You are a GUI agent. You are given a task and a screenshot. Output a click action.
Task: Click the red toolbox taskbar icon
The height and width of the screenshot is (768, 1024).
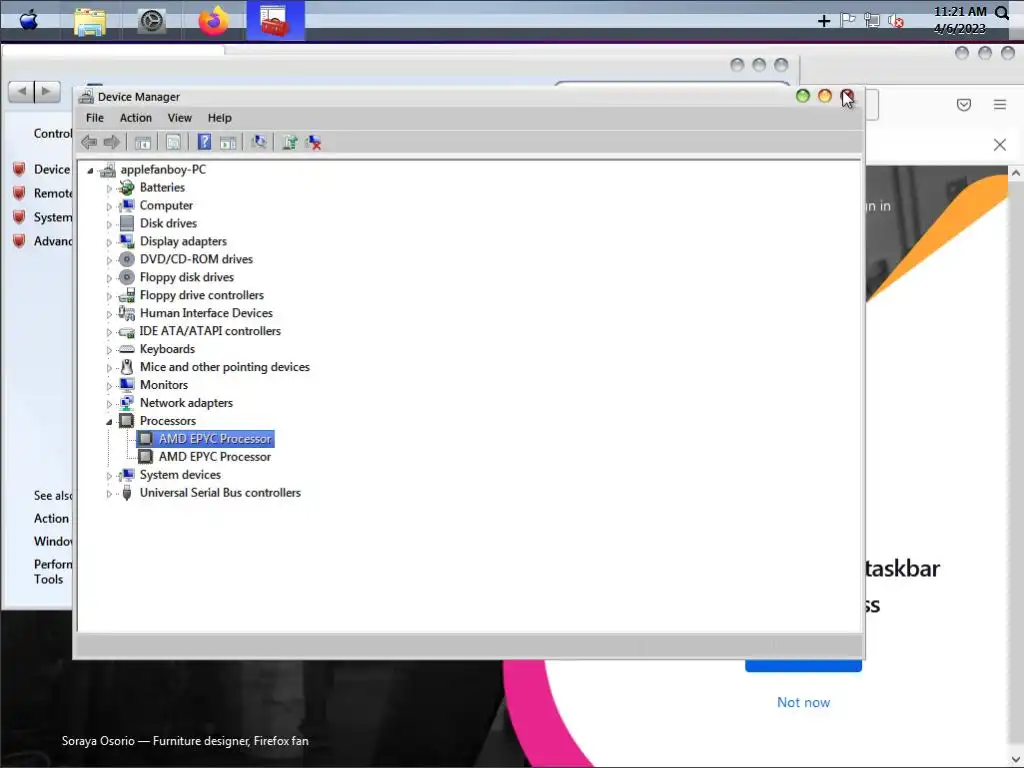275,21
